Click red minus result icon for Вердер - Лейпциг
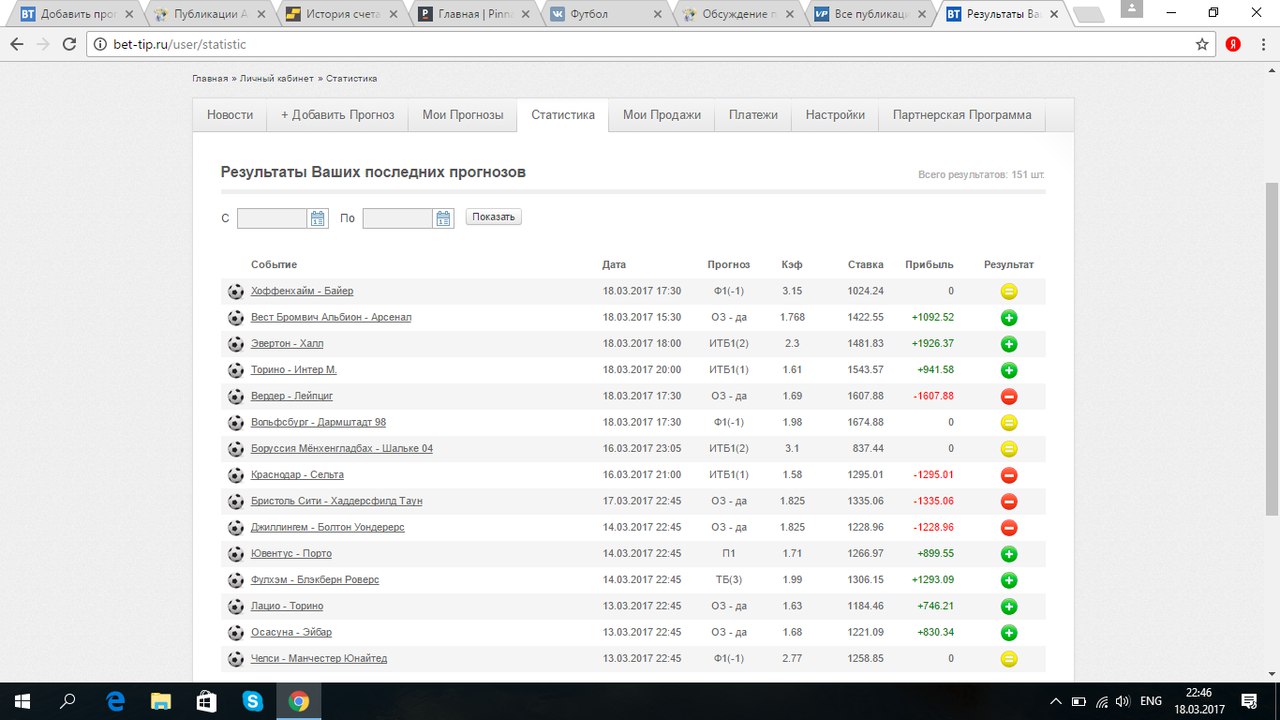 1009,396
